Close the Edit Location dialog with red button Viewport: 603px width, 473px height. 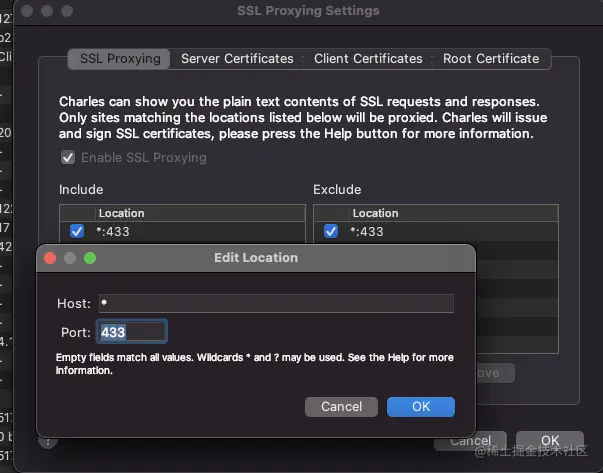click(50, 258)
